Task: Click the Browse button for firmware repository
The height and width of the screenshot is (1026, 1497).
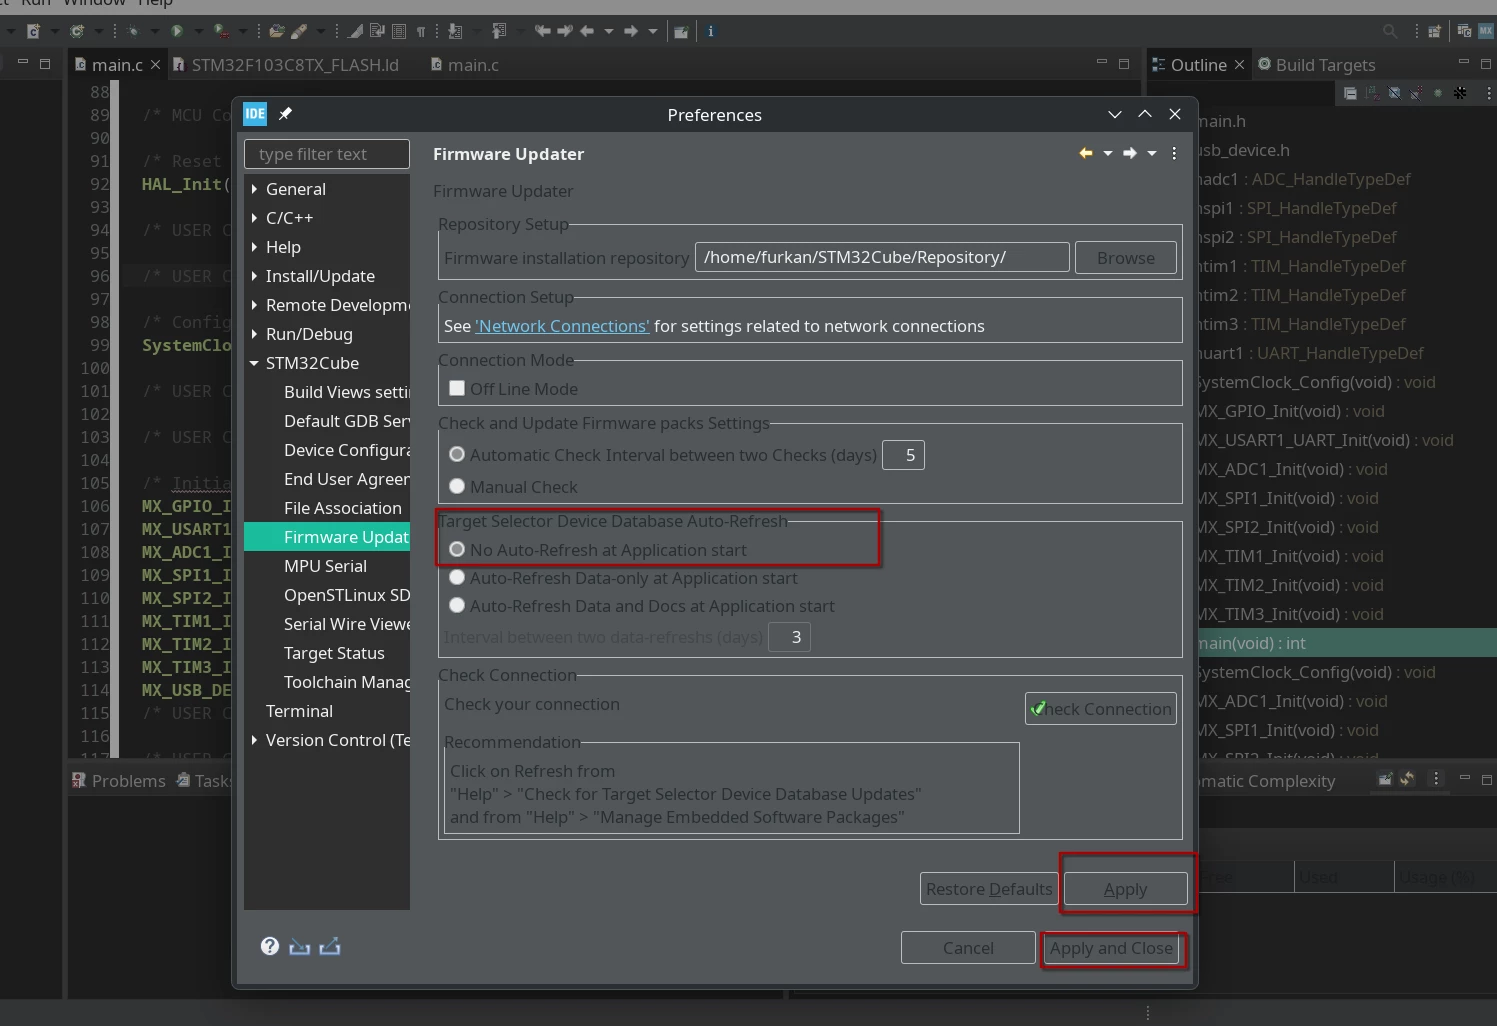Action: (x=1125, y=258)
